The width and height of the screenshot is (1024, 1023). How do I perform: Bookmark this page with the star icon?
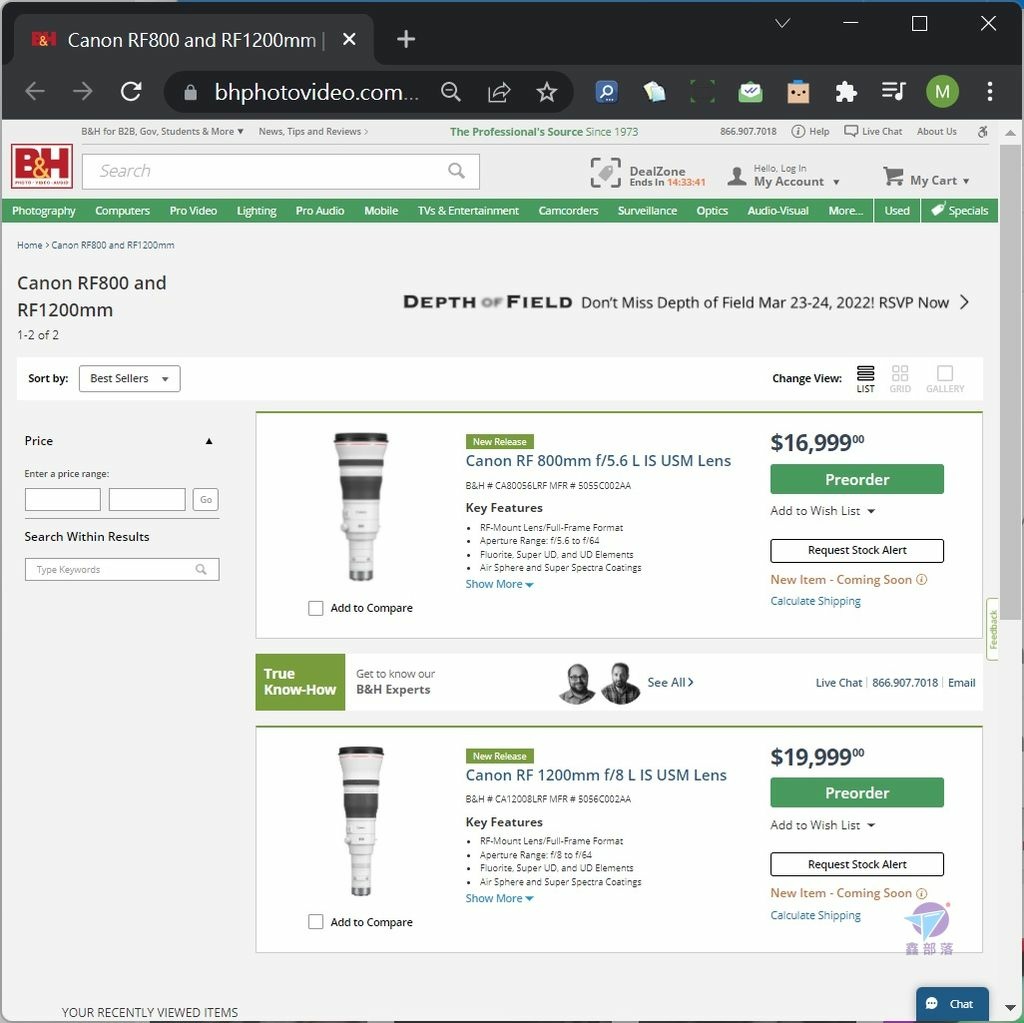point(547,92)
